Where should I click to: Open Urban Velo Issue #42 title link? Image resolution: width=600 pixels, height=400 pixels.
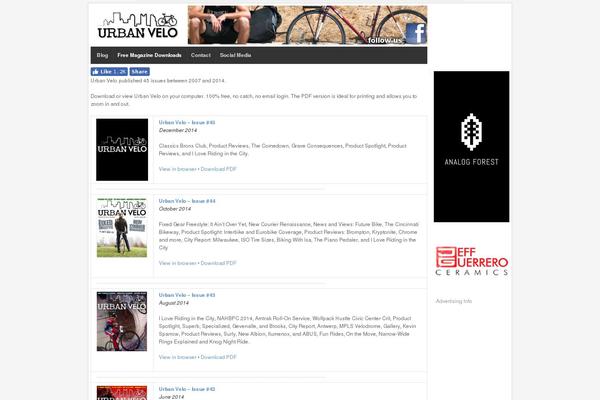pyautogui.click(x=187, y=389)
